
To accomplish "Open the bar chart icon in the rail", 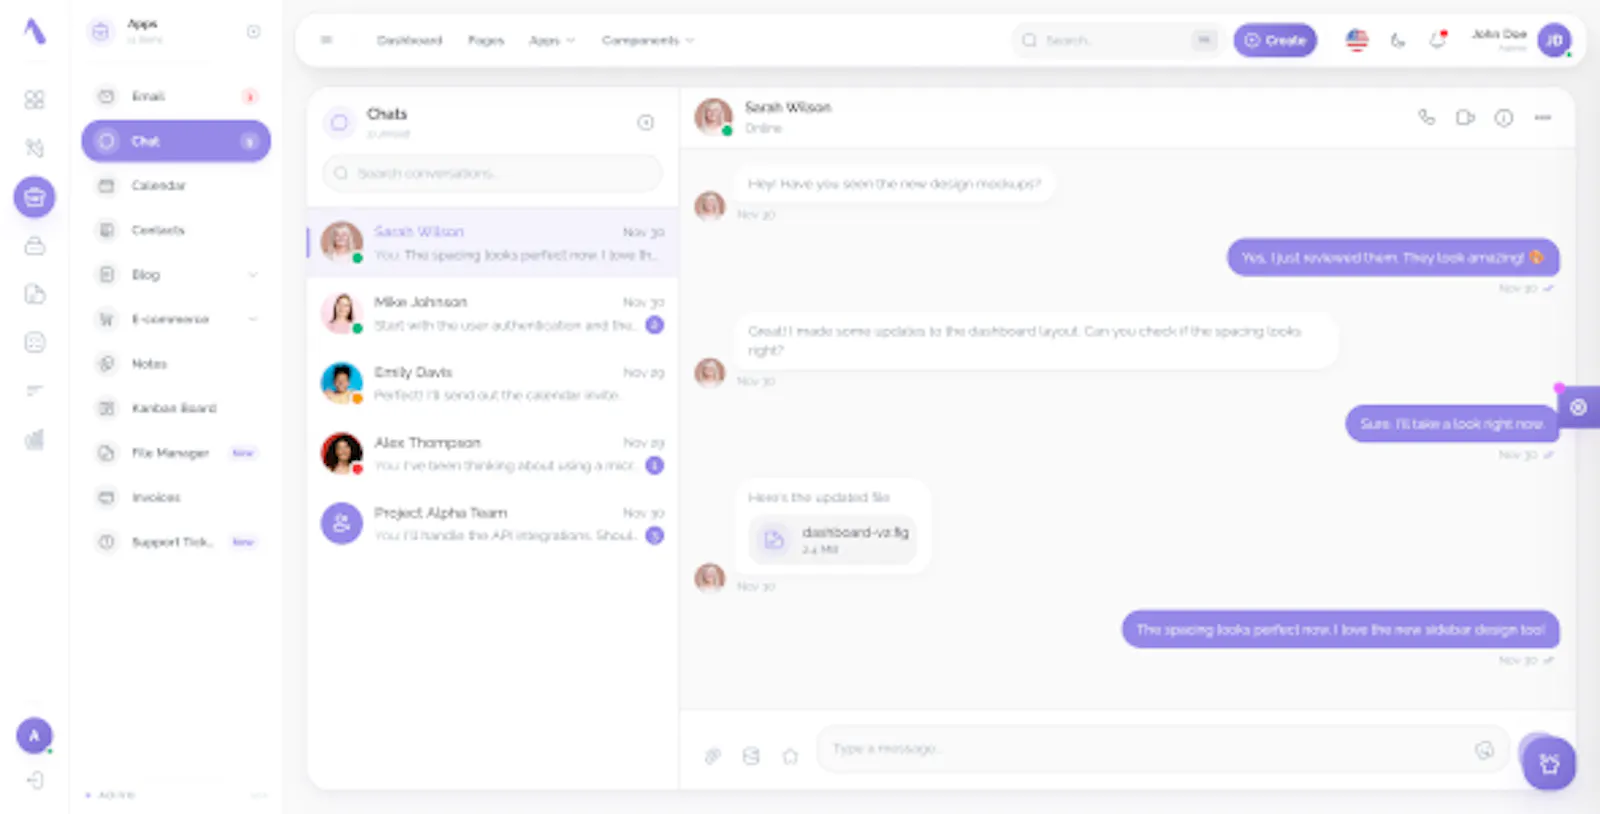I will click(x=34, y=439).
